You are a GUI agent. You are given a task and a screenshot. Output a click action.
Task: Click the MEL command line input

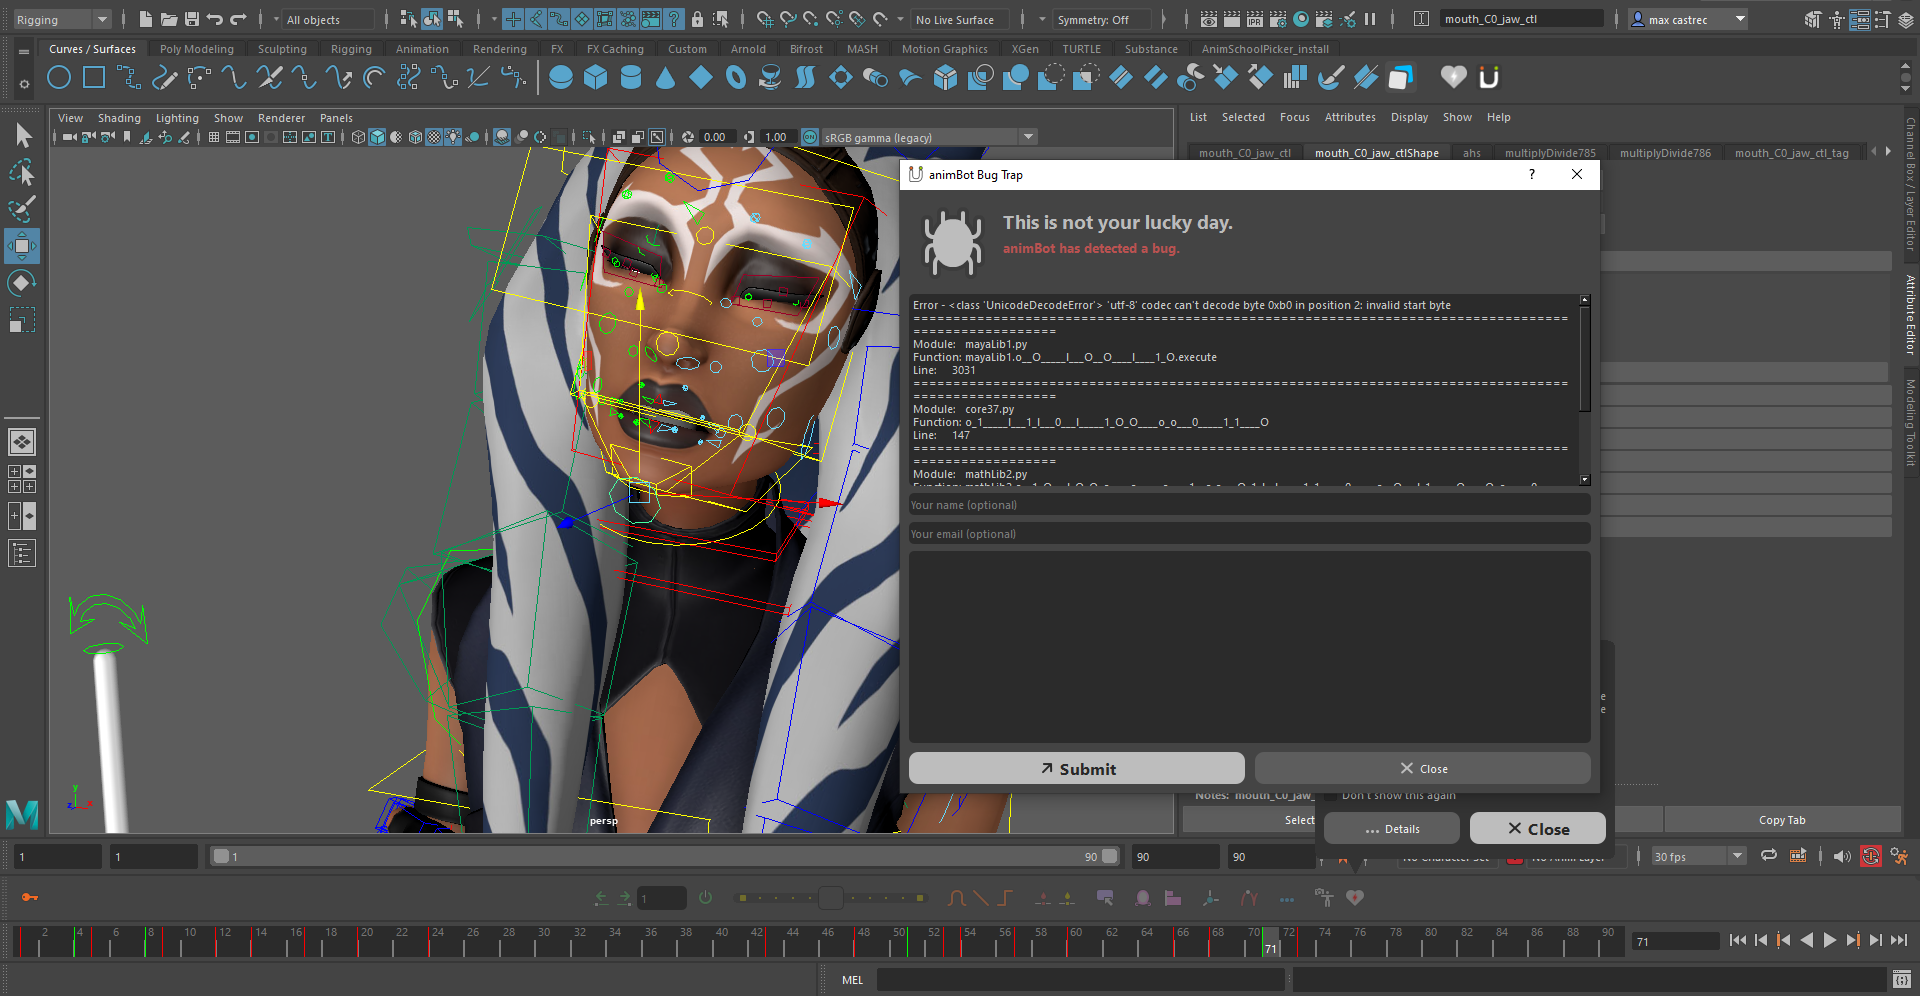click(1080, 979)
